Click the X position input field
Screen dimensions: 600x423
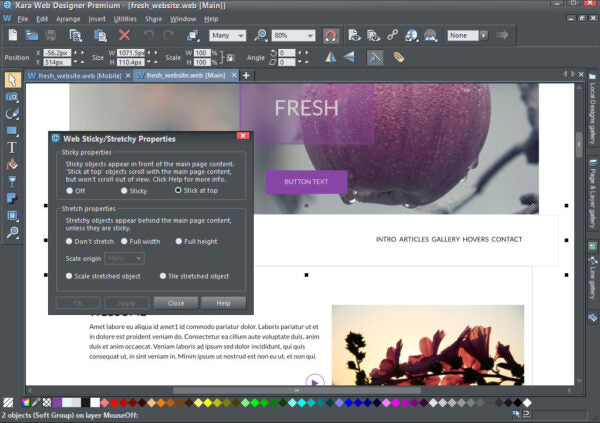(x=57, y=53)
